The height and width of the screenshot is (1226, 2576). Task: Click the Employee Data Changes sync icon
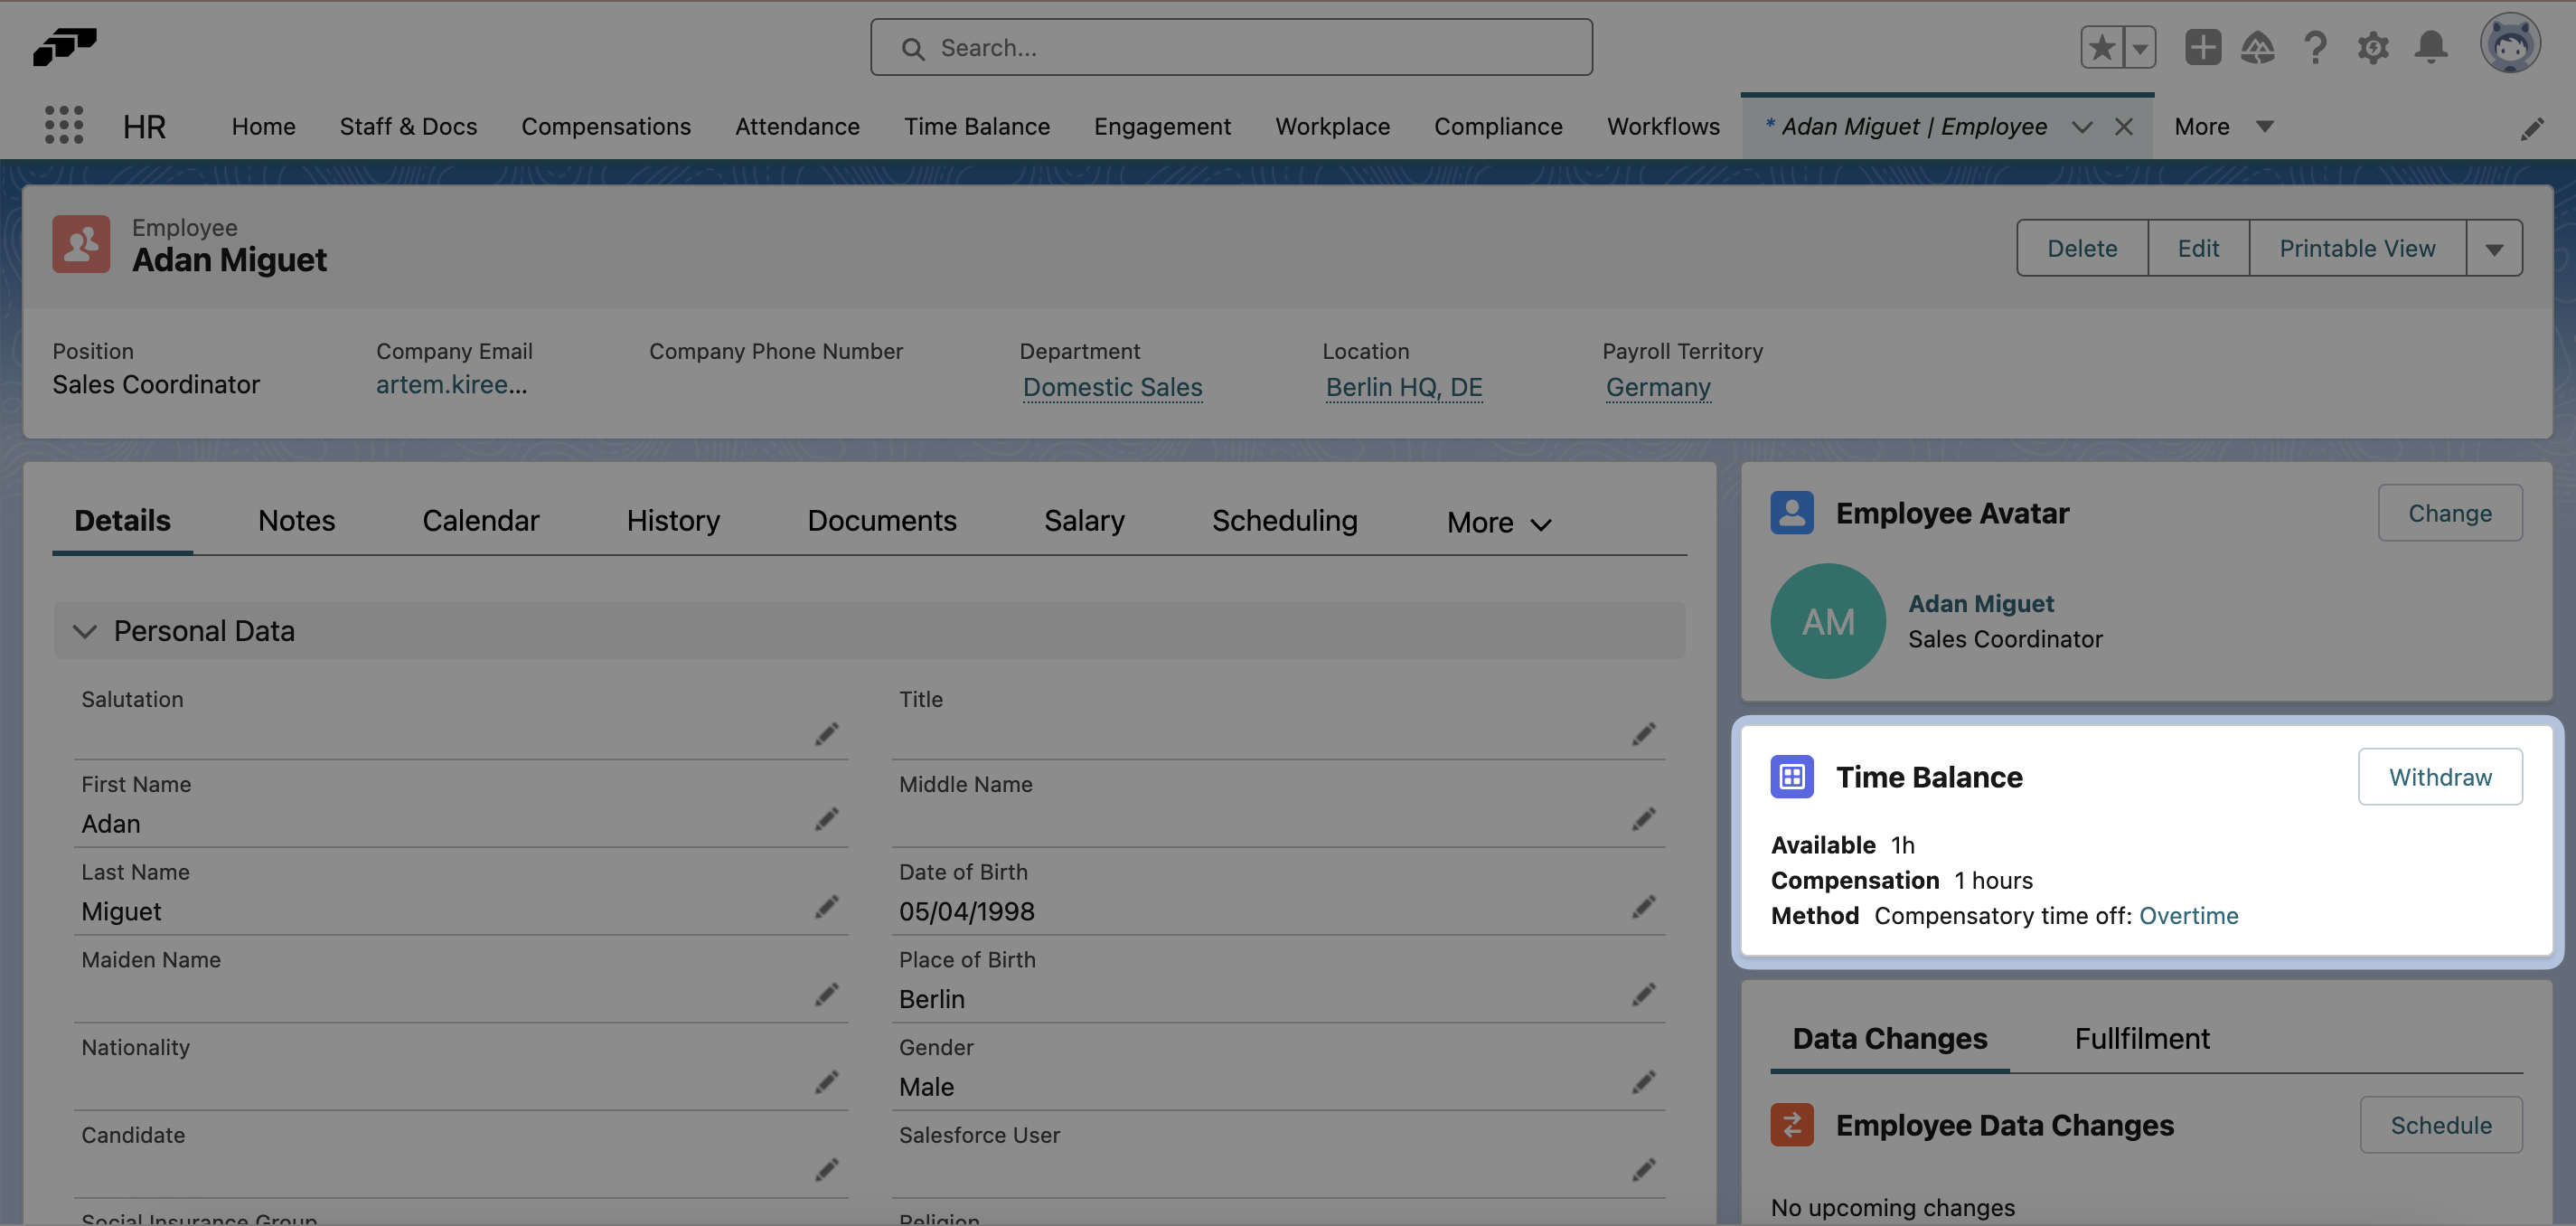[1792, 1124]
